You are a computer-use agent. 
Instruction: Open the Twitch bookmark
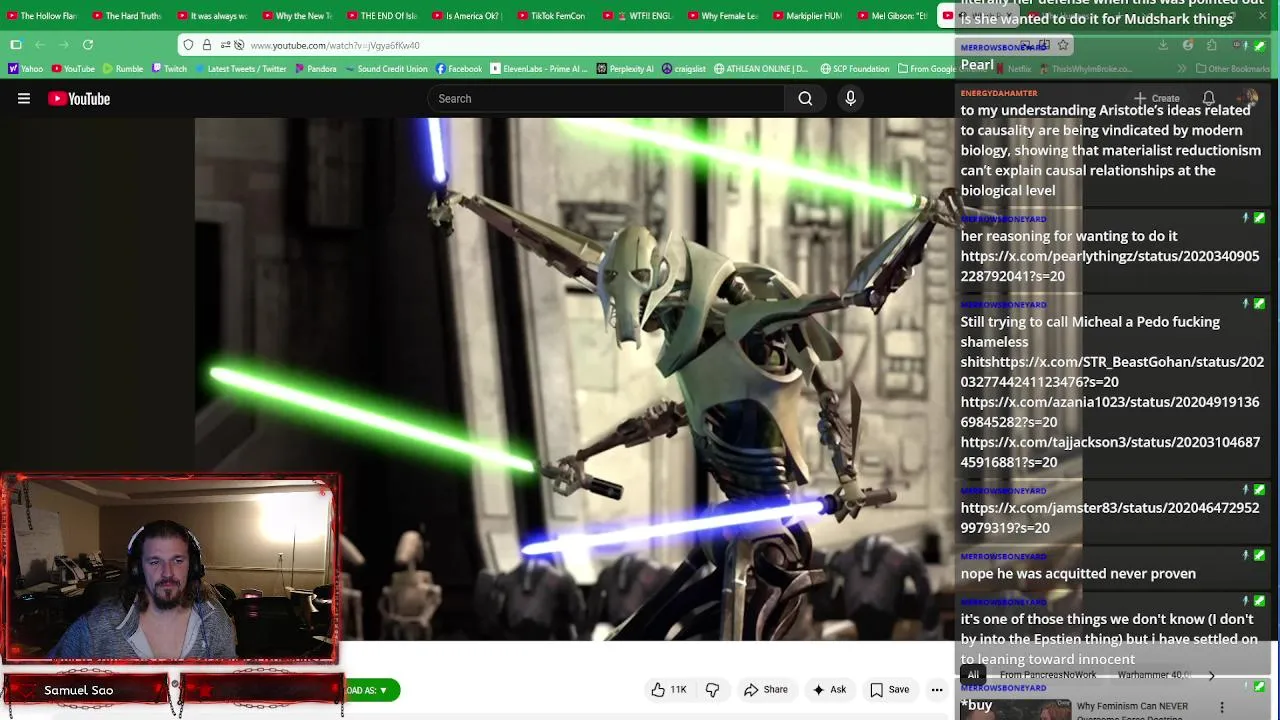(x=169, y=69)
